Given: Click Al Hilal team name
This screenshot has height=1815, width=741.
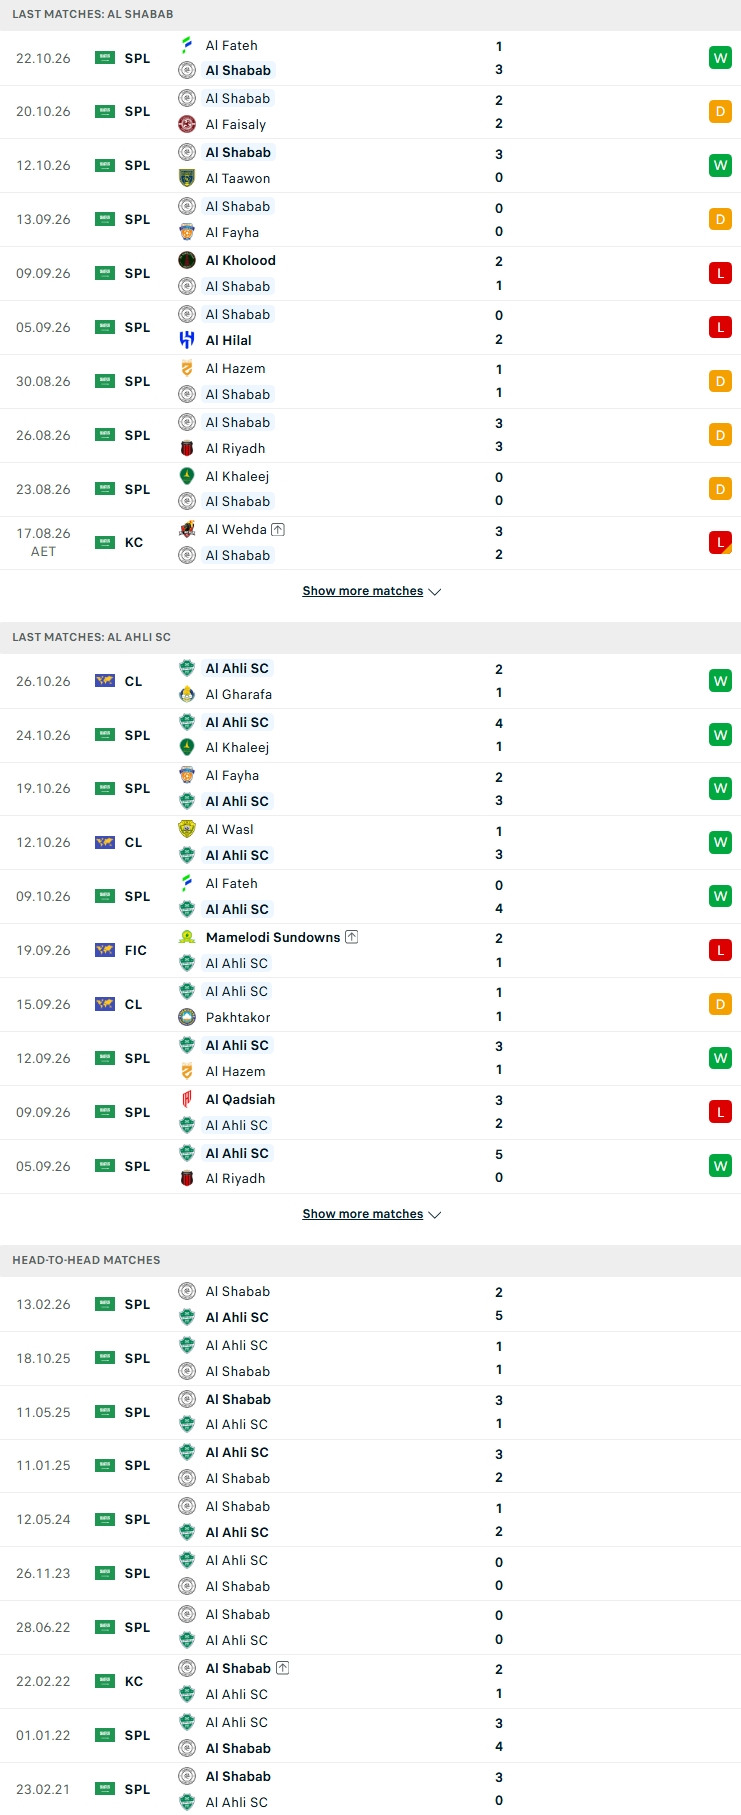Looking at the screenshot, I should click(x=229, y=340).
